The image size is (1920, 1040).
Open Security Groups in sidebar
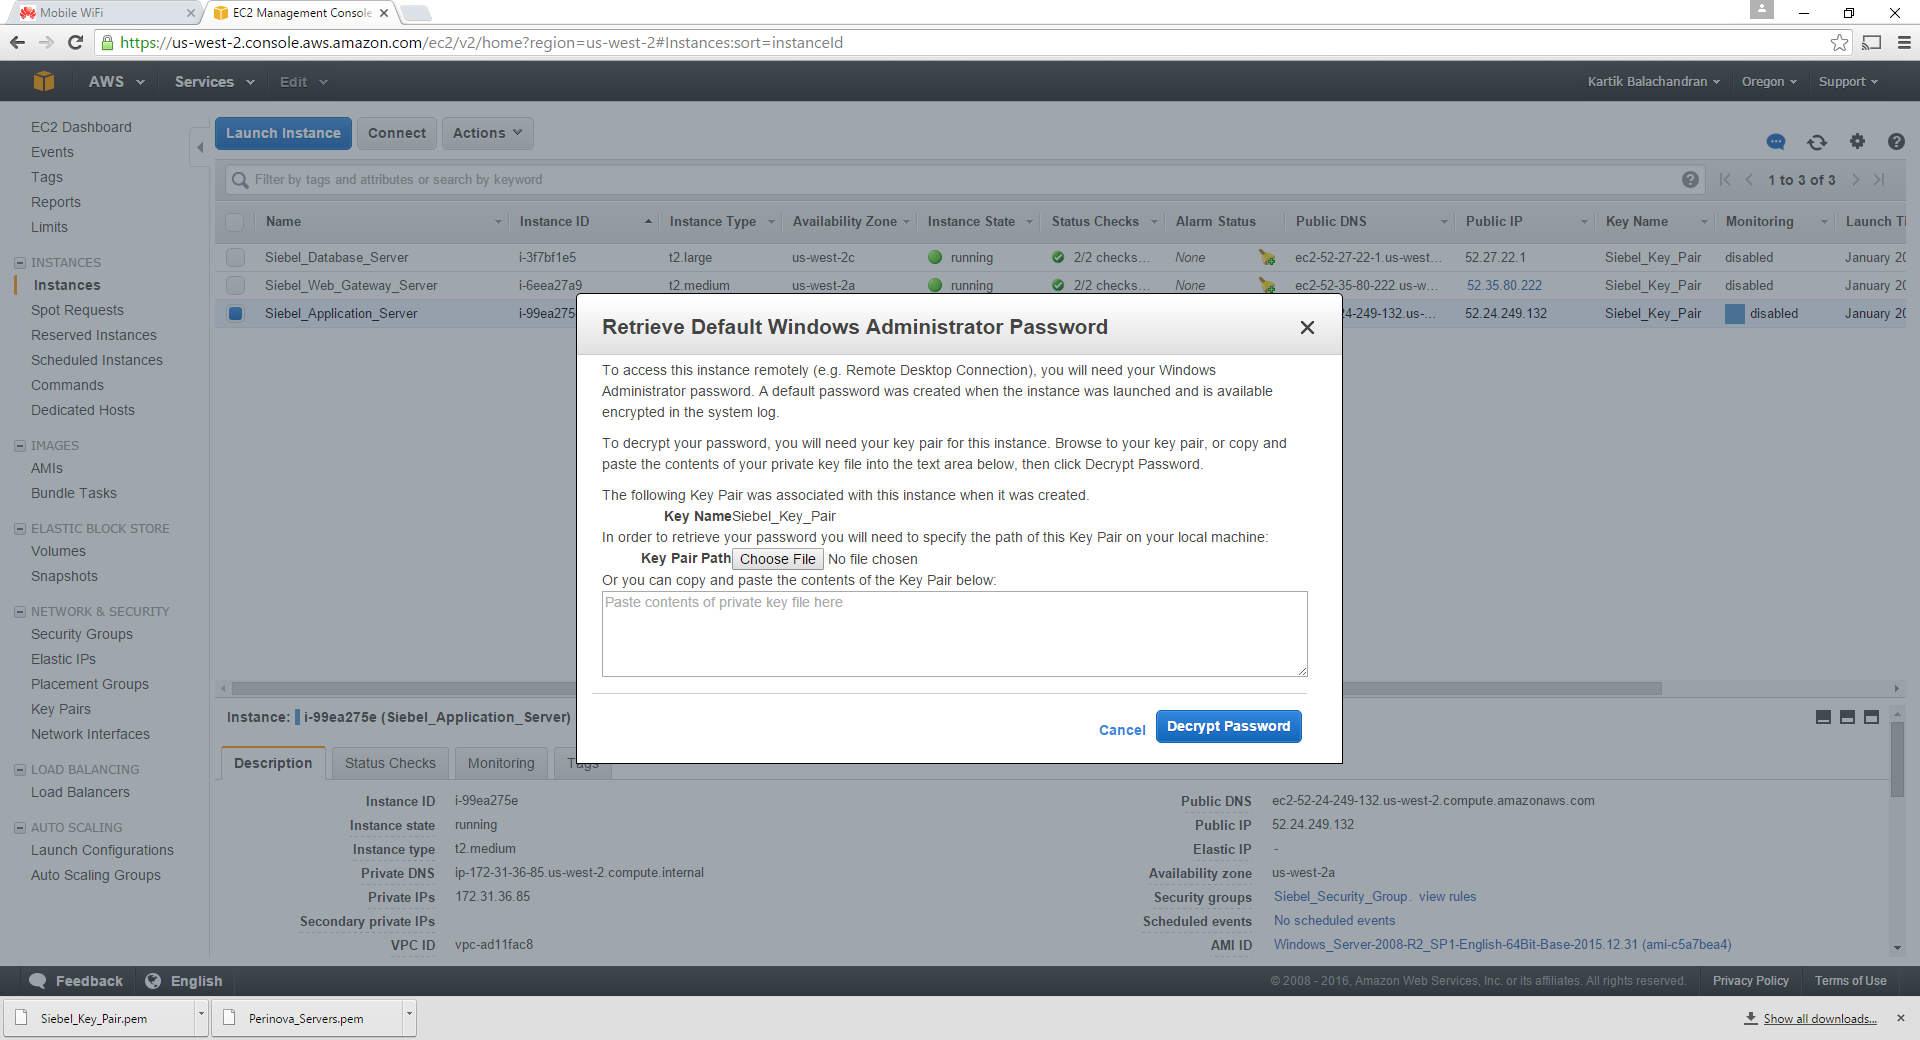[x=82, y=634]
